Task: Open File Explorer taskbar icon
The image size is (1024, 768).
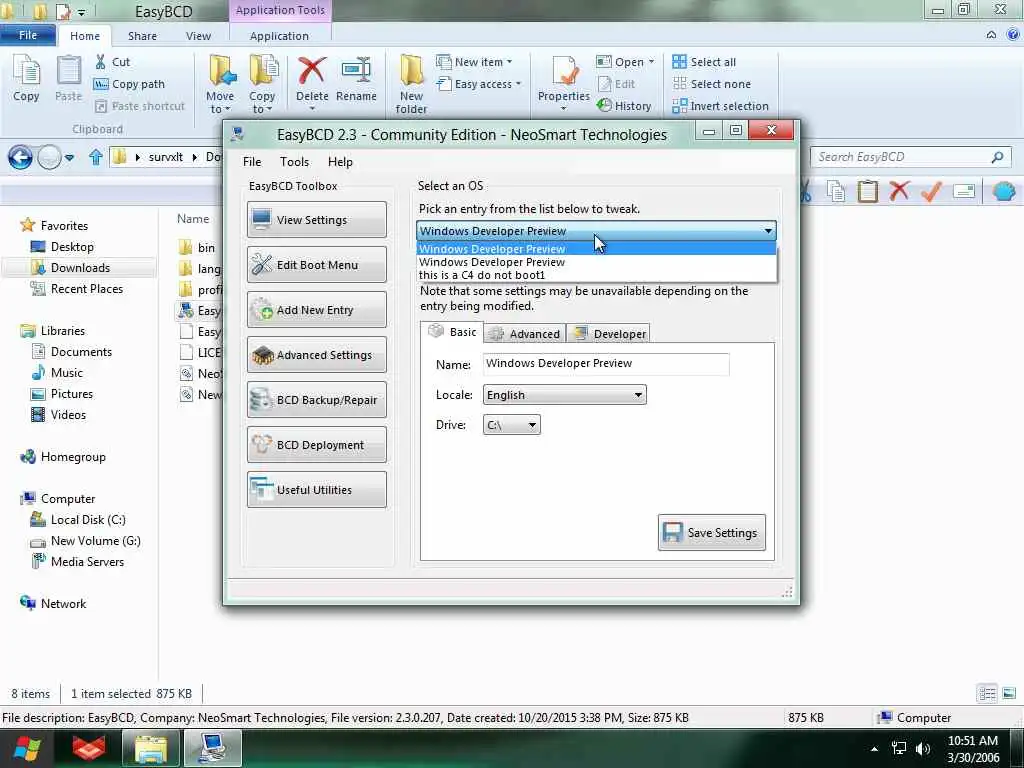Action: (x=151, y=749)
